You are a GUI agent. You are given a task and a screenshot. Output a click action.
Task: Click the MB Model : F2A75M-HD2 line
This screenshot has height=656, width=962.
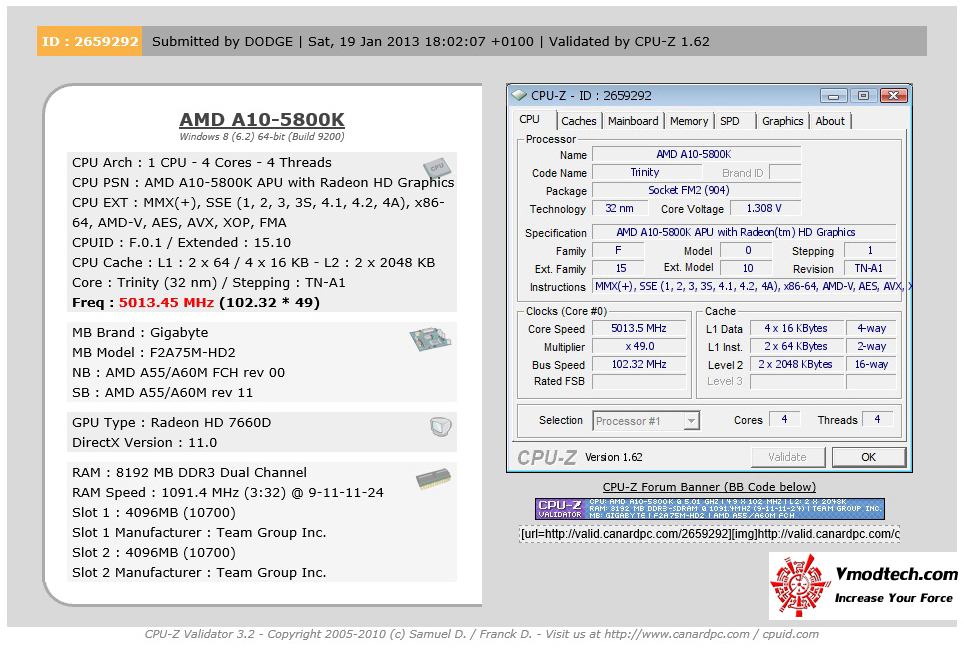(x=153, y=352)
